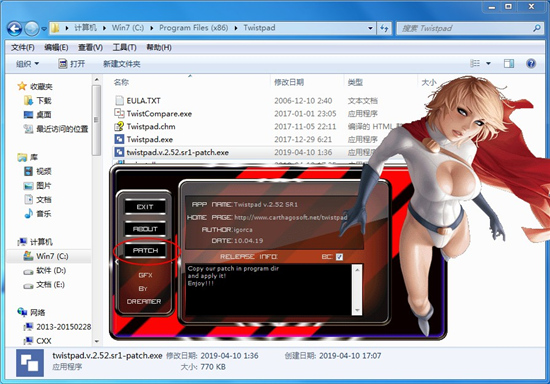This screenshot has width=550, height=384.
Task: Sort by 名称 column header
Action: click(121, 82)
